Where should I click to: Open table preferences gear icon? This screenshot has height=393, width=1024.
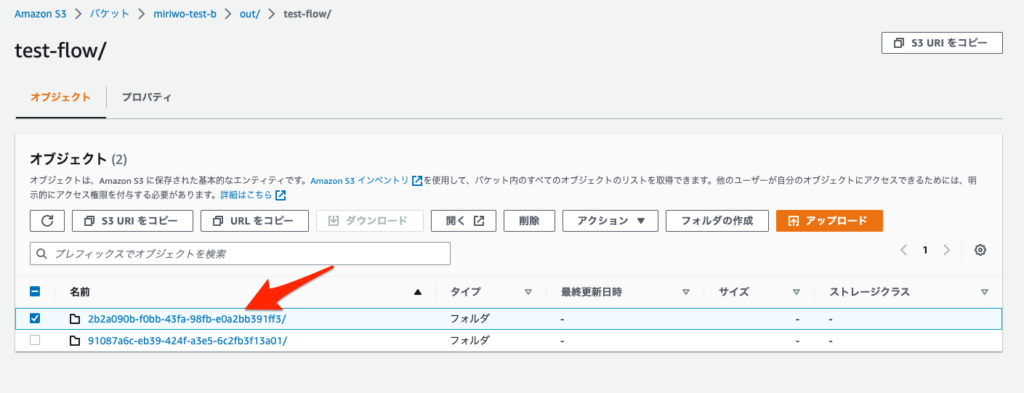pyautogui.click(x=980, y=250)
